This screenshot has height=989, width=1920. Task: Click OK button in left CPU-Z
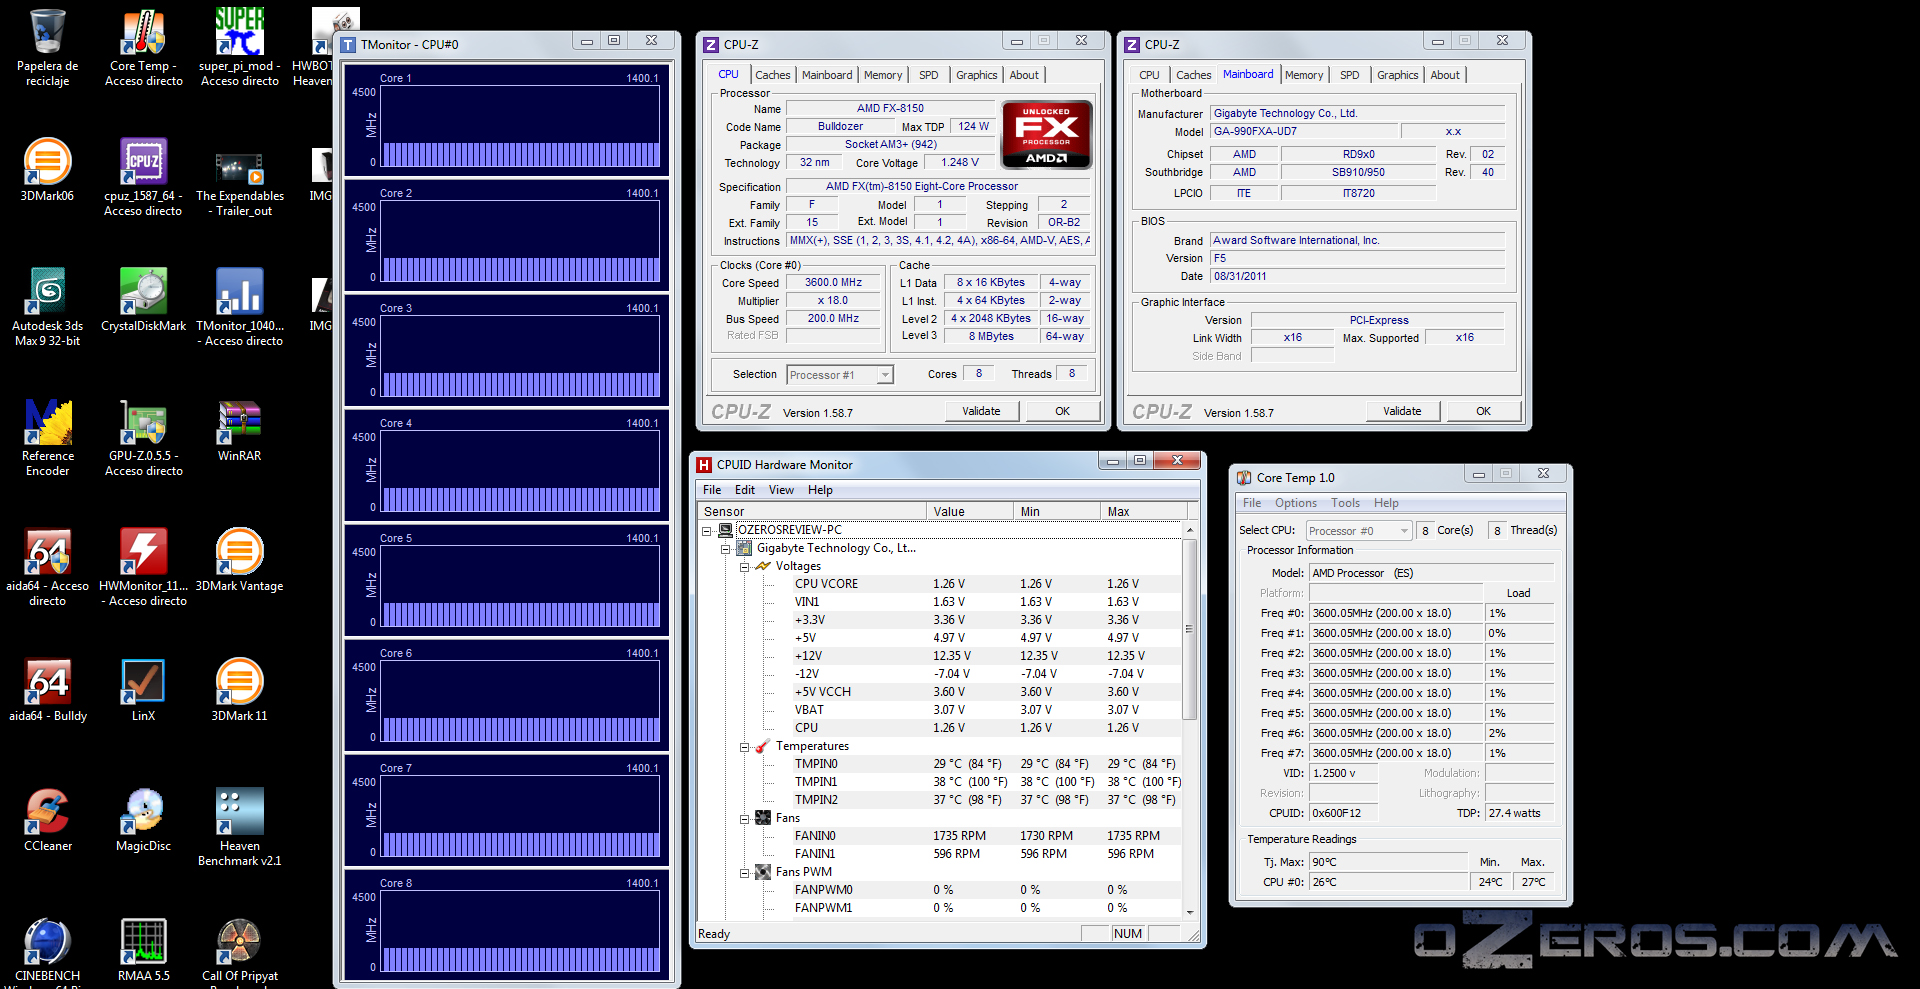tap(1062, 411)
